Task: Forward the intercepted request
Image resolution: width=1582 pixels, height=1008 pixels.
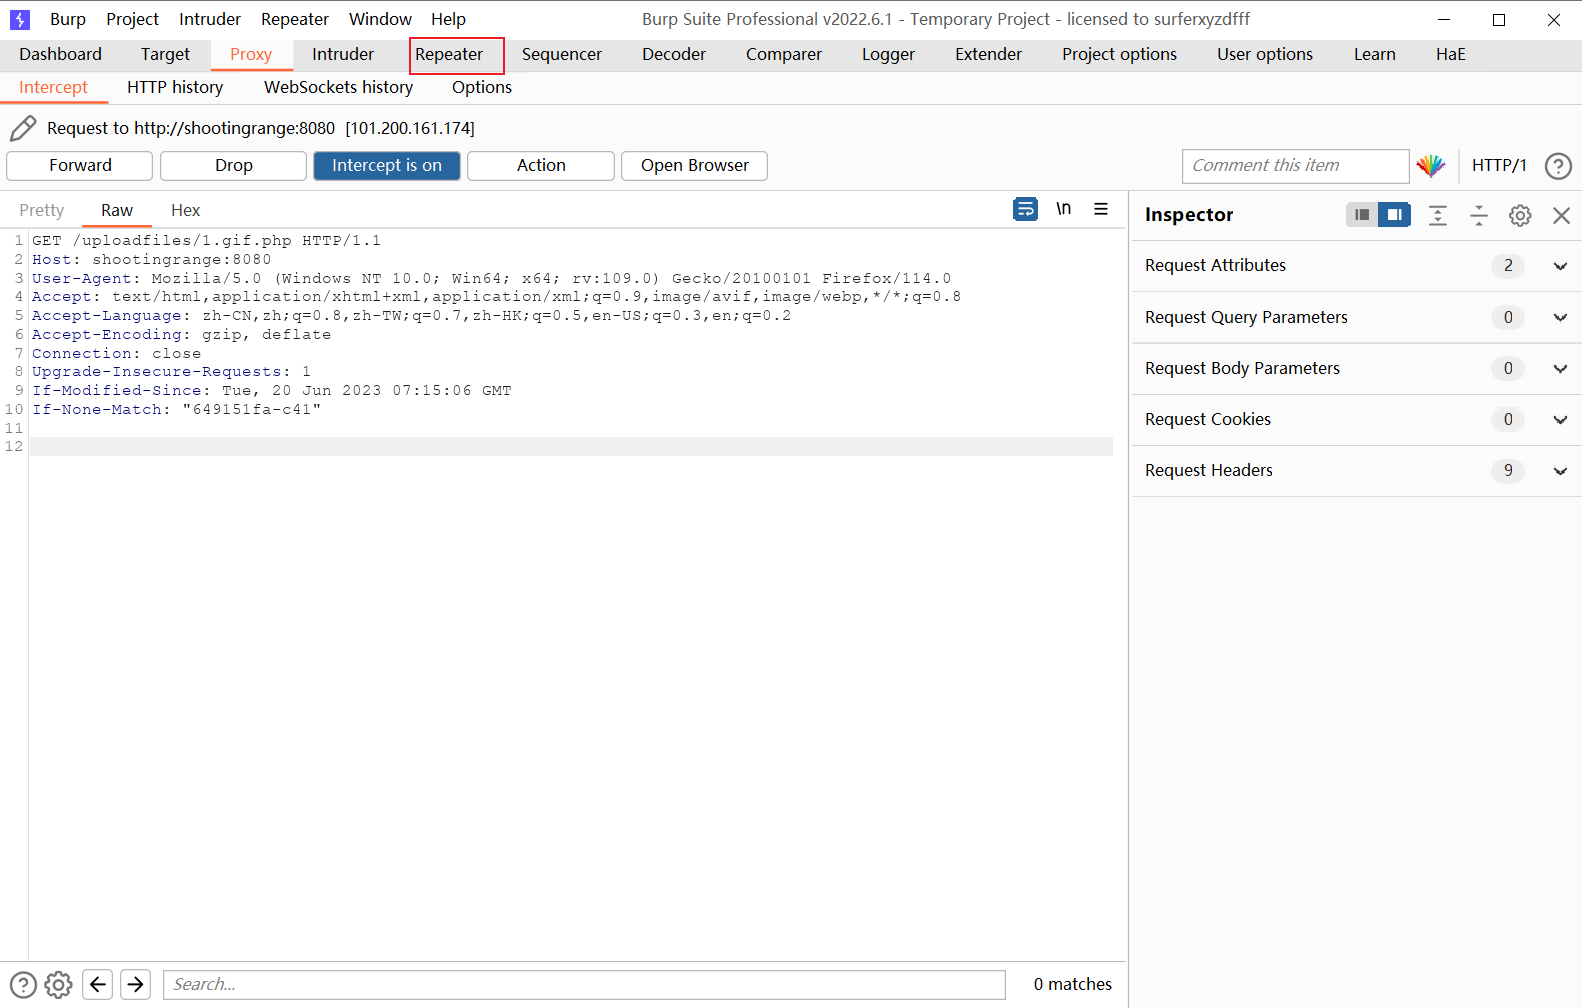Action: coord(80,166)
